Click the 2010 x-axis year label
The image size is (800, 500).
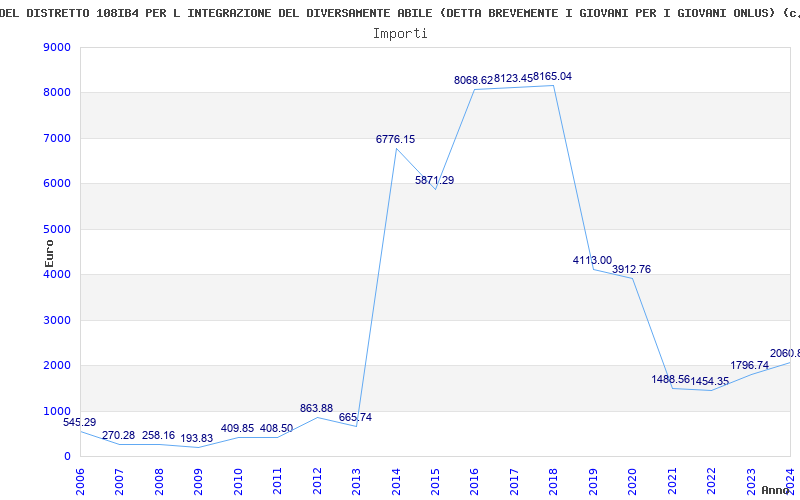pyautogui.click(x=238, y=481)
